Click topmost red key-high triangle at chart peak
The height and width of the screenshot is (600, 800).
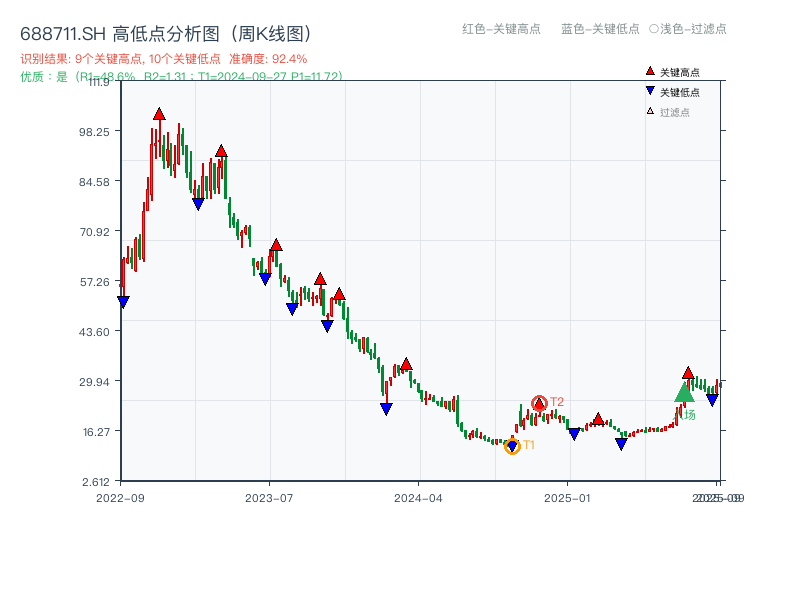click(x=159, y=114)
